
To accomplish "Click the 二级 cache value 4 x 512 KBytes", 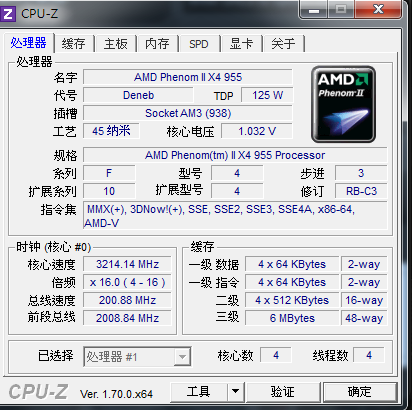I will tap(292, 300).
